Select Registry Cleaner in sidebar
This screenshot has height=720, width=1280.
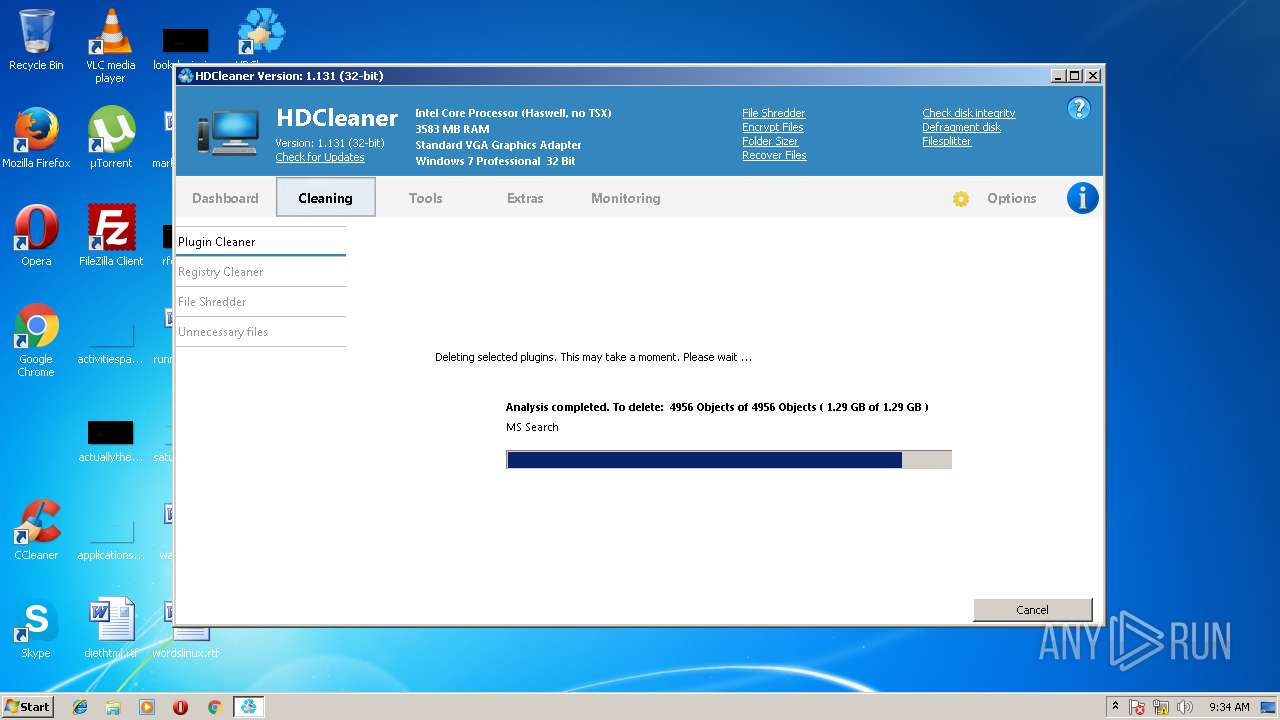coord(261,271)
